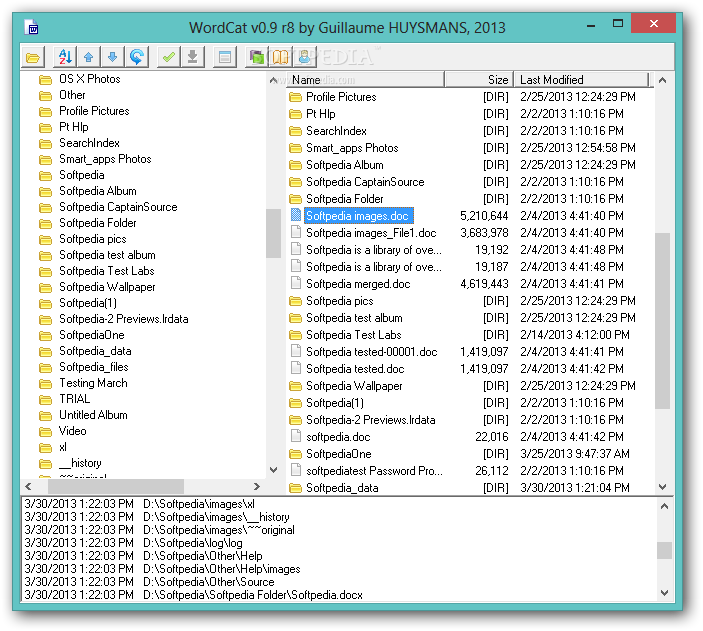Click the window layout toolbar icon

point(225,57)
